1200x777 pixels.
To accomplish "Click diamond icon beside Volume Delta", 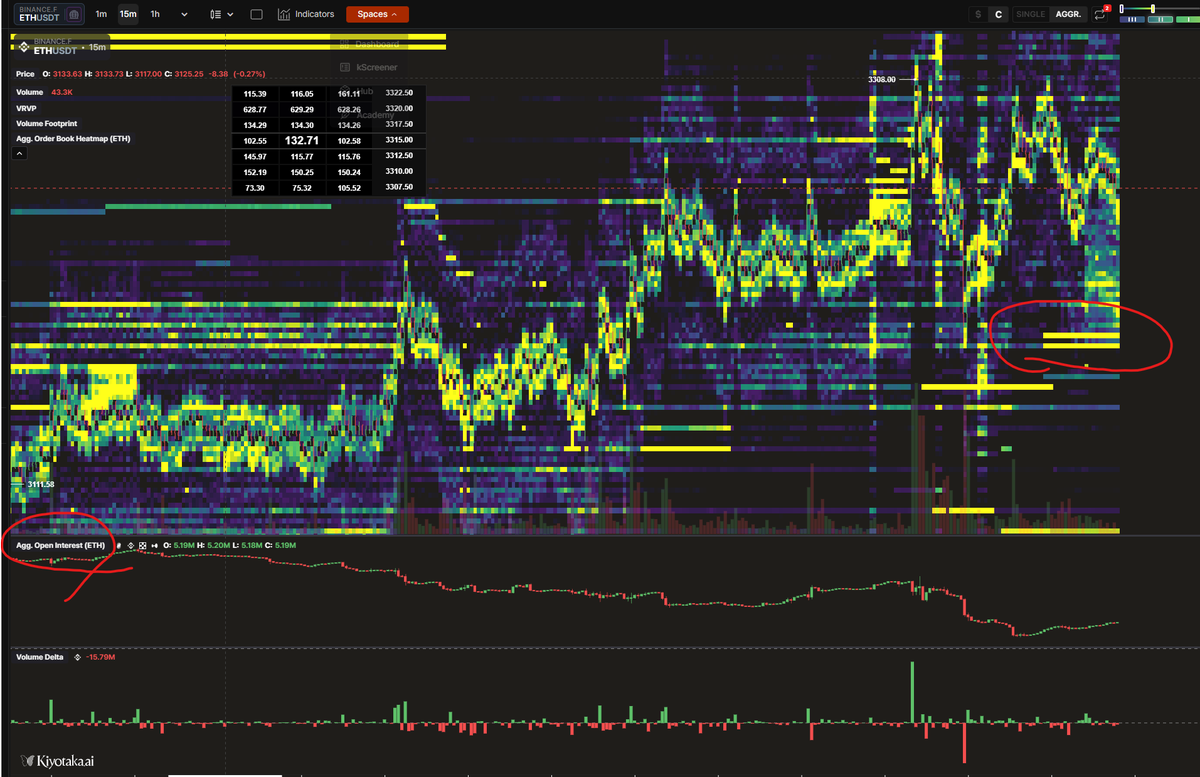I will [x=77, y=657].
